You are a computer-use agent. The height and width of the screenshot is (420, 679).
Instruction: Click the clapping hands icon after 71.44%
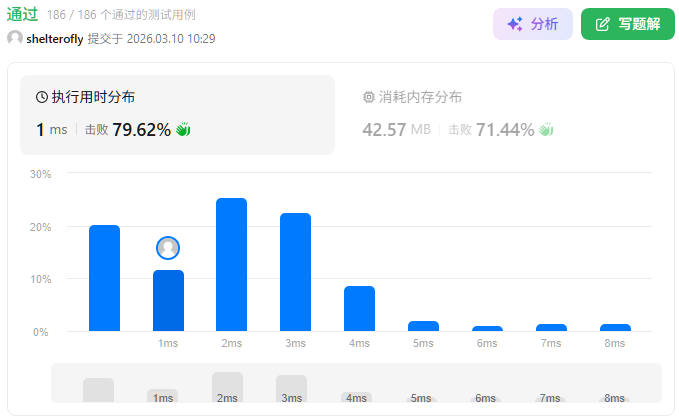[546, 130]
